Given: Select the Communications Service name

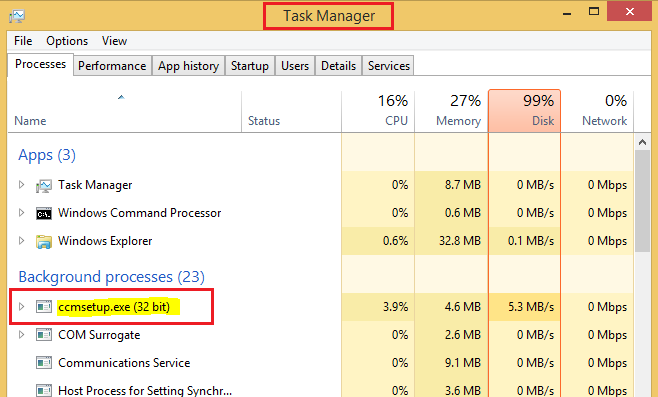Looking at the screenshot, I should click(124, 363).
